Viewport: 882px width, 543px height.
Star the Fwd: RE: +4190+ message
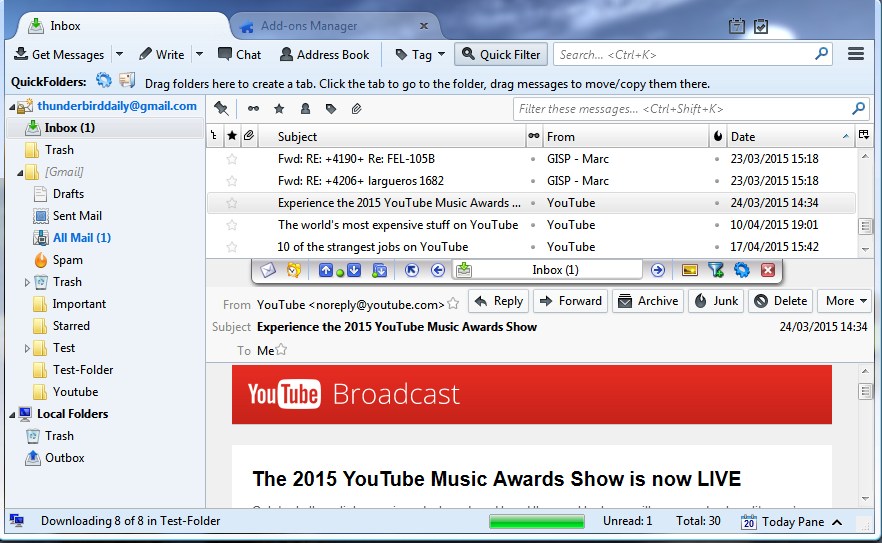(x=232, y=159)
